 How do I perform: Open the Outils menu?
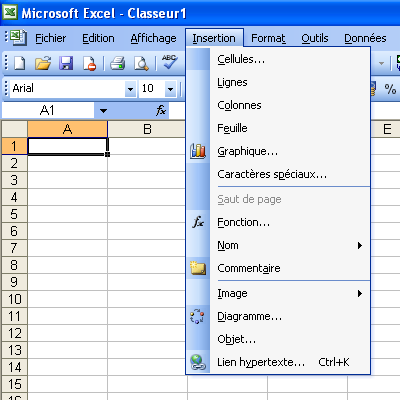click(315, 38)
